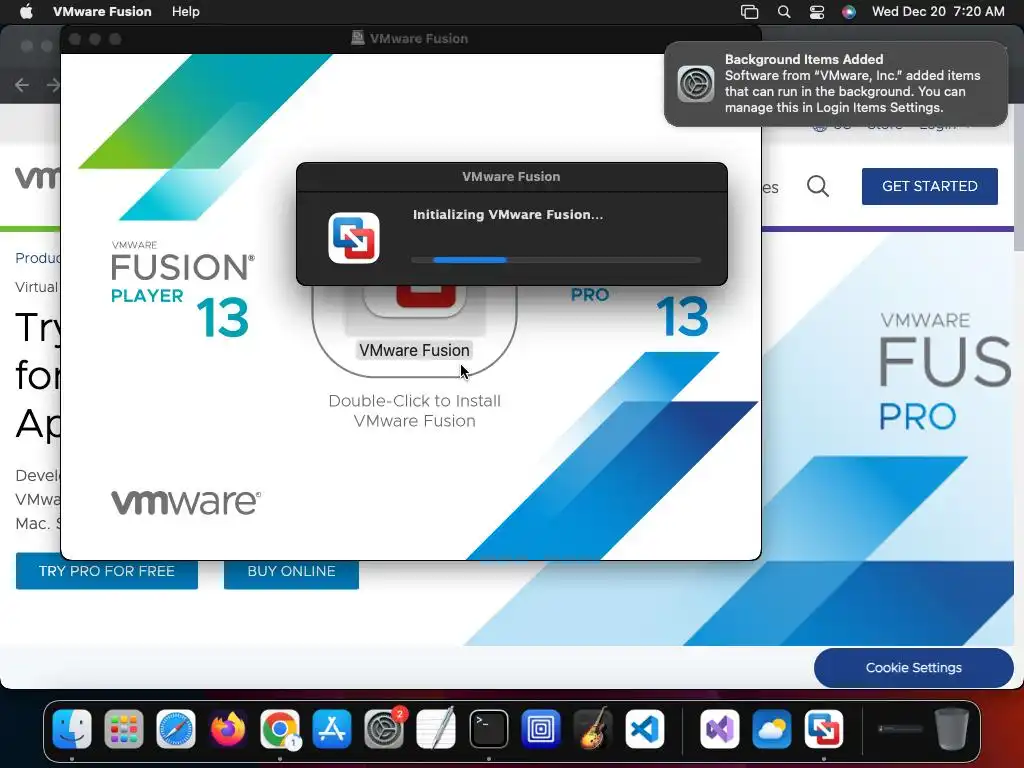The height and width of the screenshot is (768, 1024).
Task: Click the initializing progress bar
Action: tap(556, 260)
